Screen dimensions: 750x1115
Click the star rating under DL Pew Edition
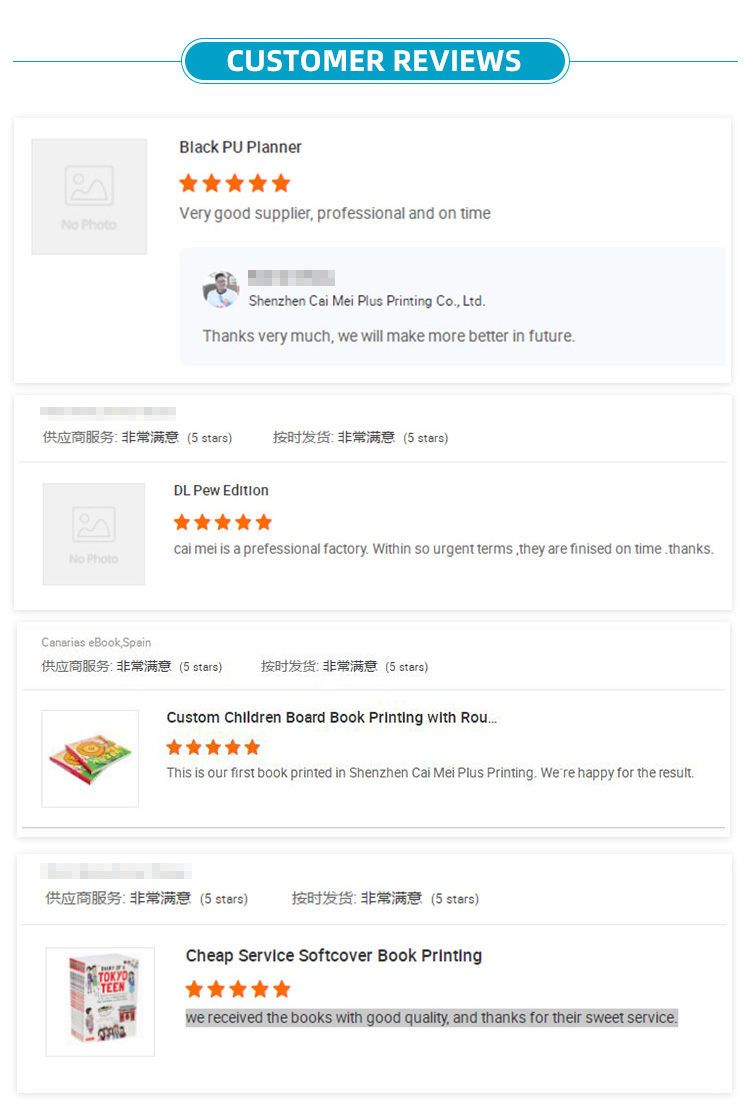point(223,523)
